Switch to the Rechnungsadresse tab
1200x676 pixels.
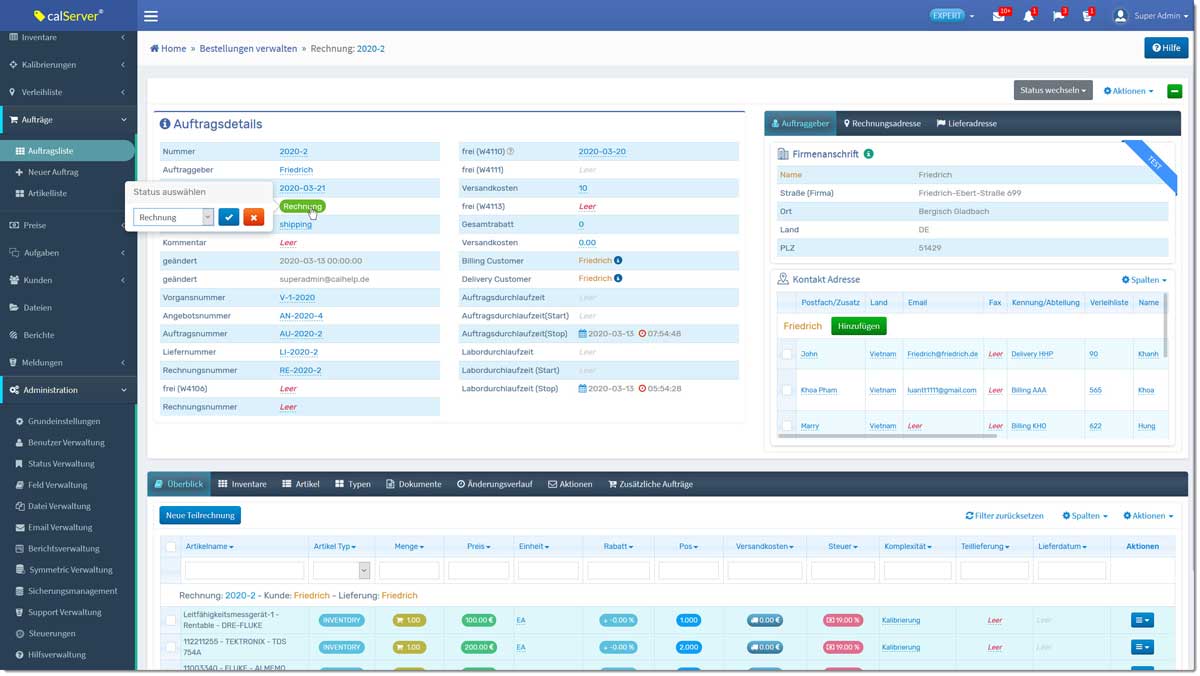(882, 124)
